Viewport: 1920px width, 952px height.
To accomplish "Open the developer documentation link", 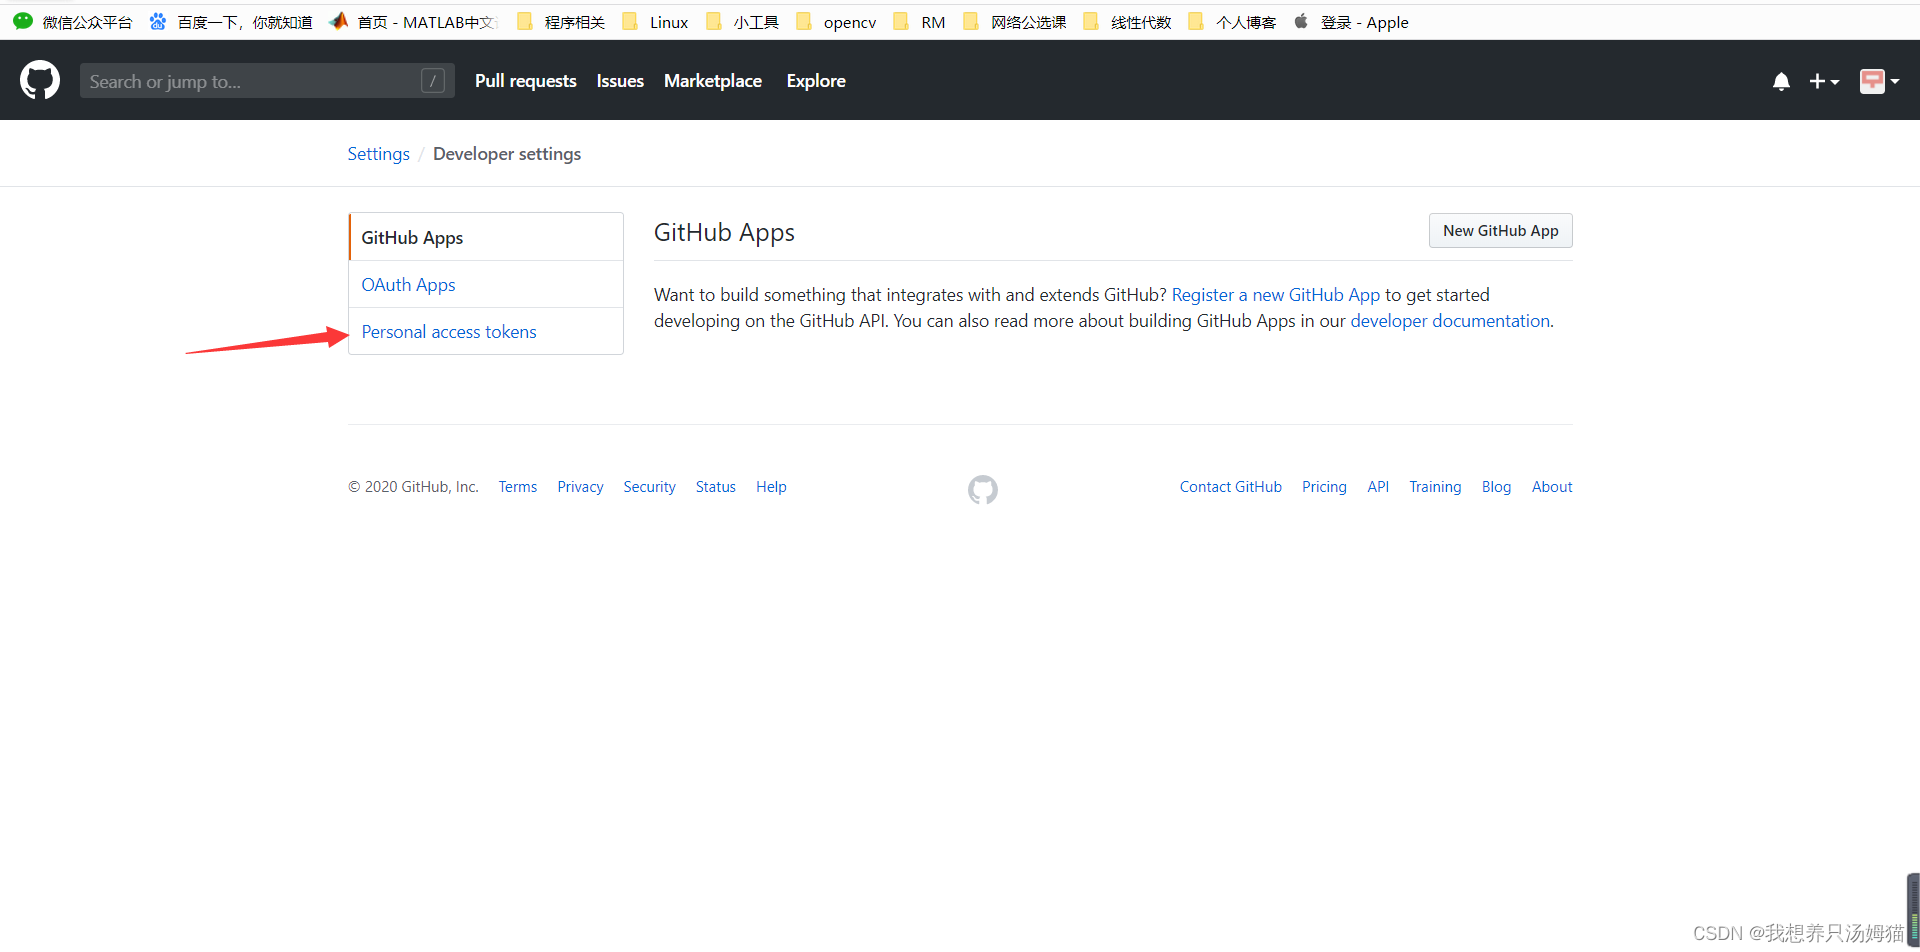I will tap(1450, 321).
